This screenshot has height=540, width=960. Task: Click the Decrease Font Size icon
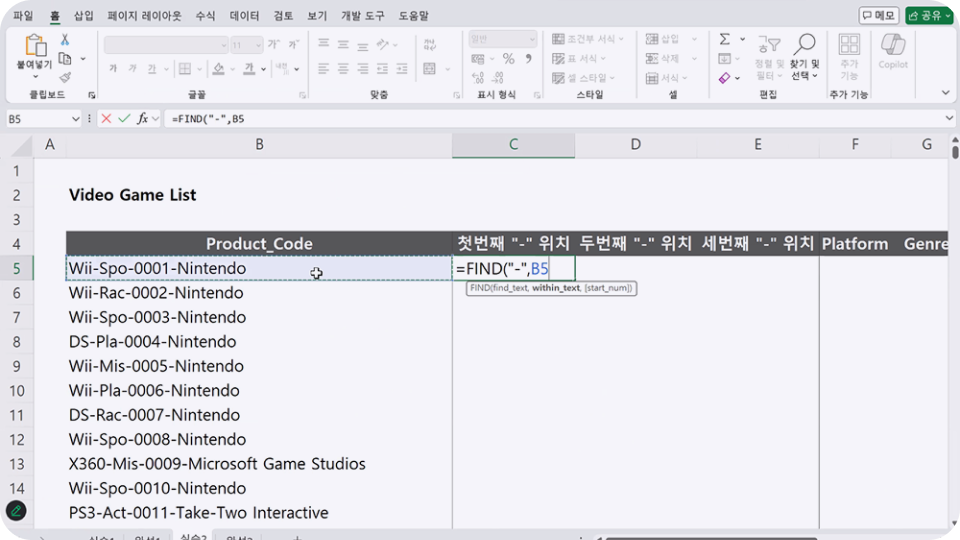[x=293, y=44]
